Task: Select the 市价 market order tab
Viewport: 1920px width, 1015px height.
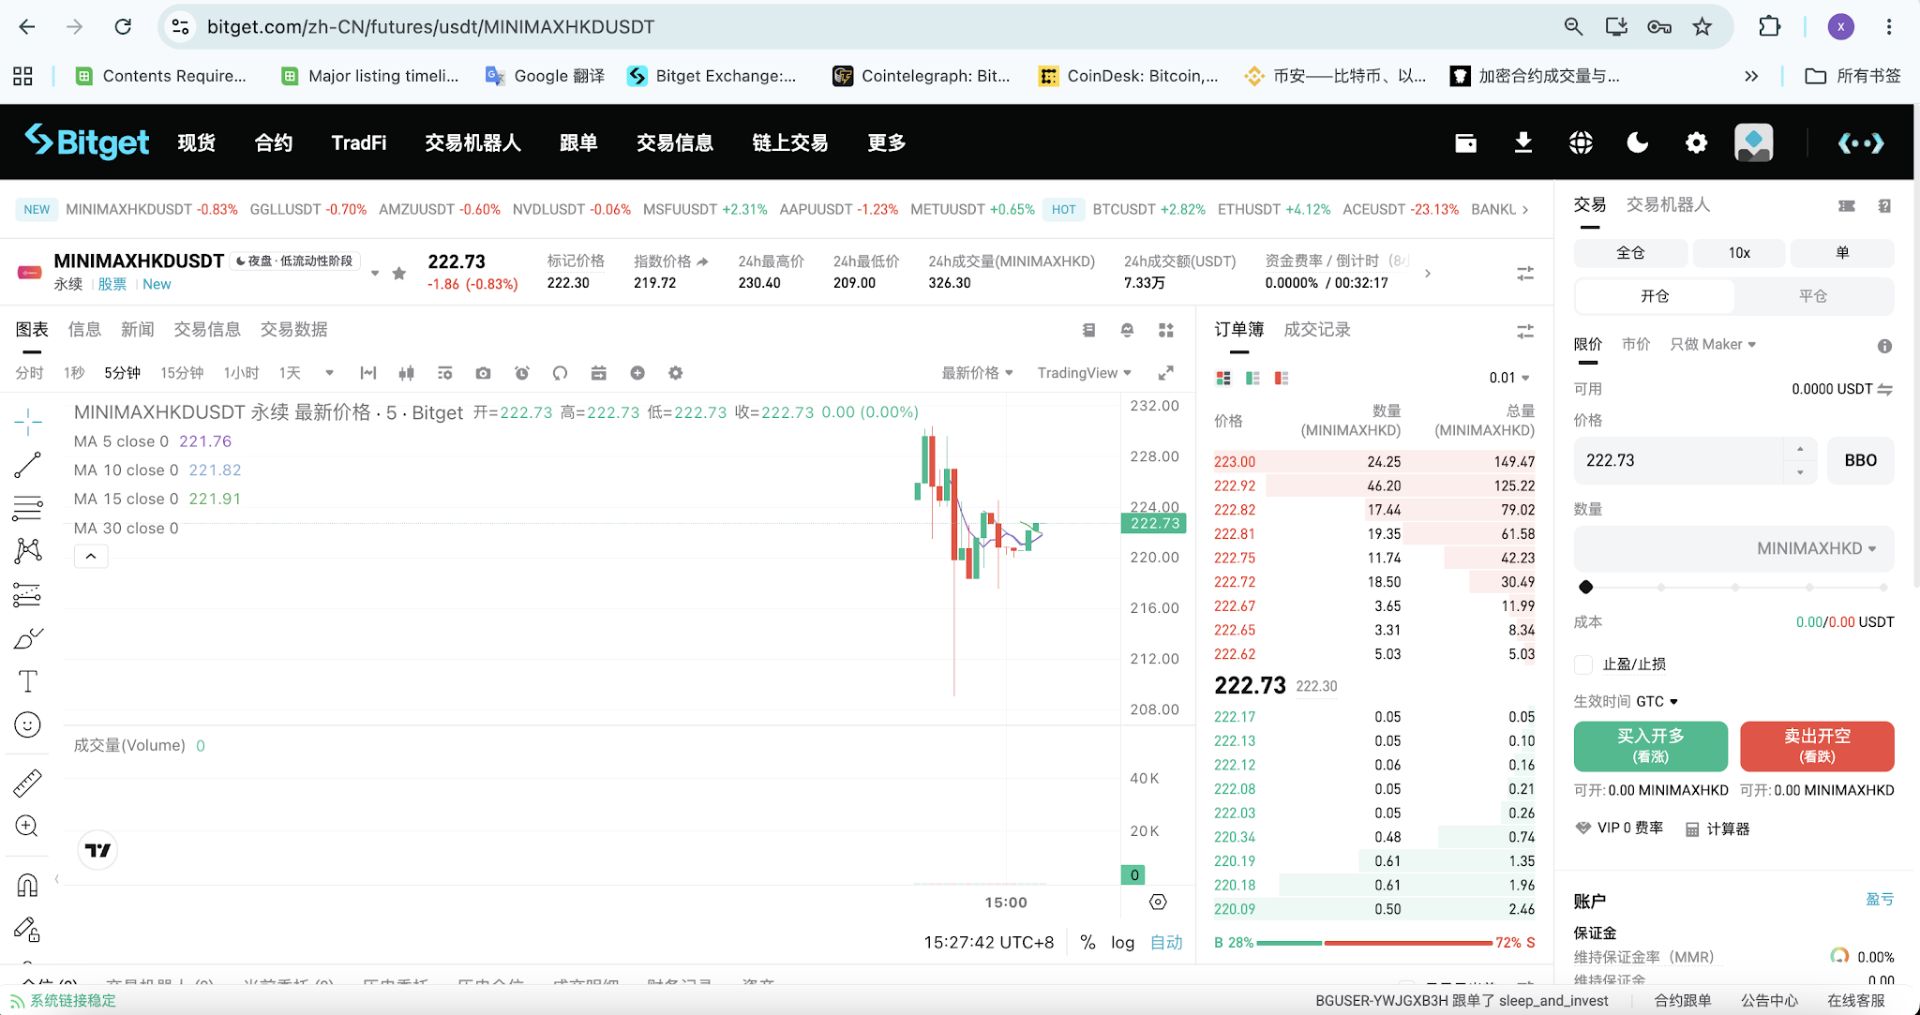Action: 1636,344
